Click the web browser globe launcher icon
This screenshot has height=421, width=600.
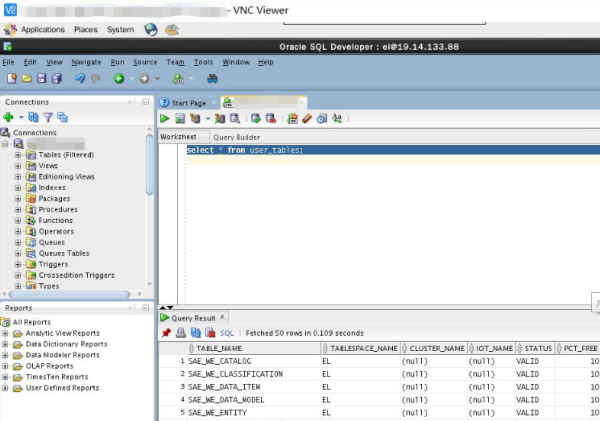click(151, 29)
